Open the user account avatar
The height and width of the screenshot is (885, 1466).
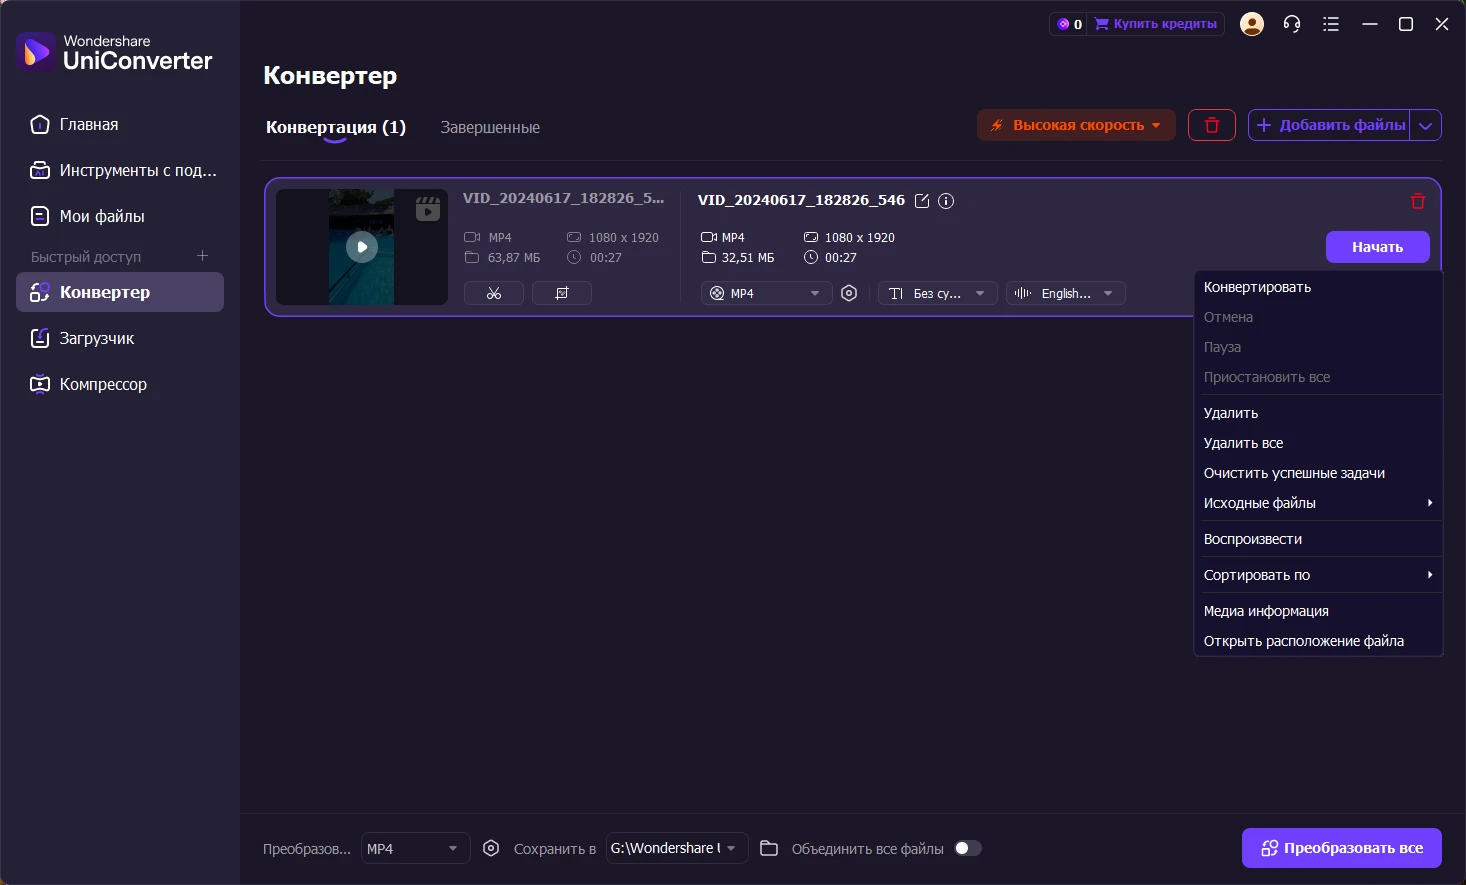pos(1251,24)
